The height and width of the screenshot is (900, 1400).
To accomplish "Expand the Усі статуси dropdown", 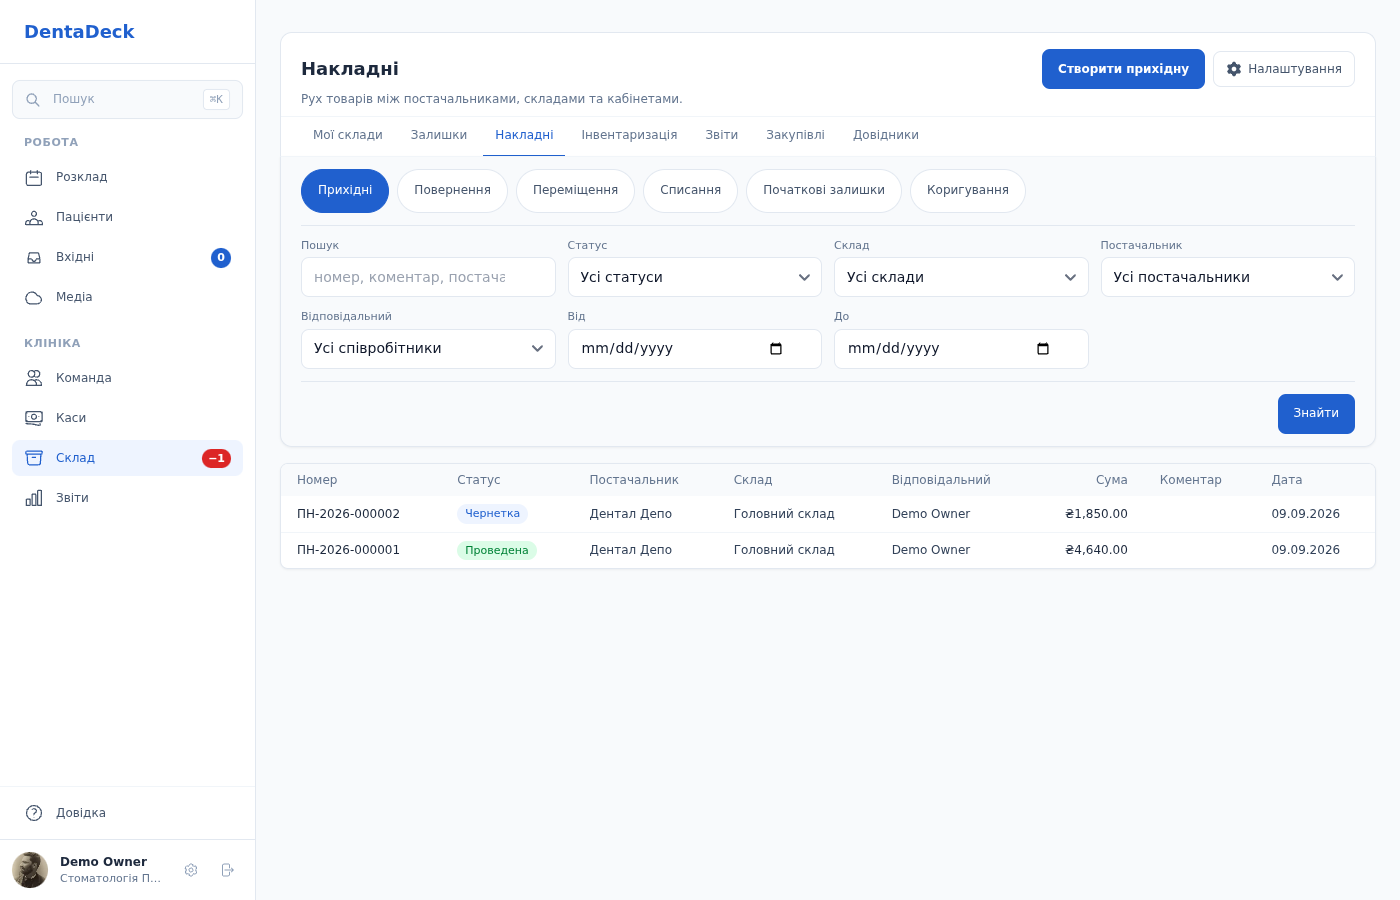I will click(695, 277).
